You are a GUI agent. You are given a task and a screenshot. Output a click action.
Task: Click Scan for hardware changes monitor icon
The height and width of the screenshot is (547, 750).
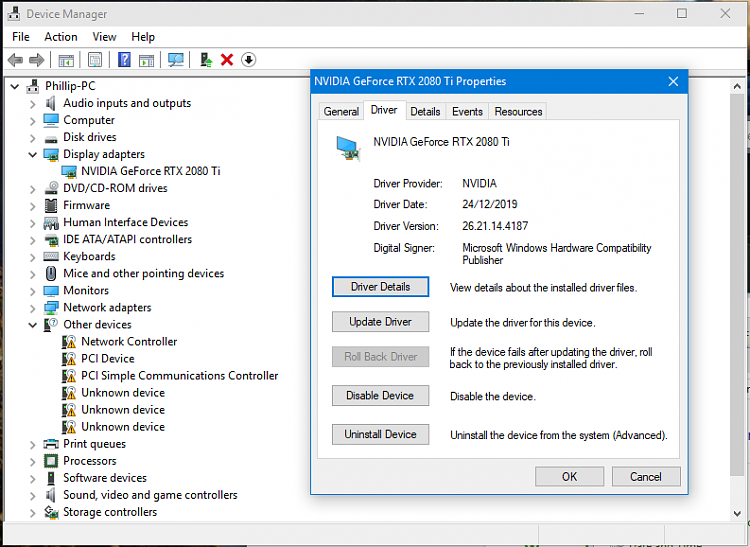click(176, 60)
